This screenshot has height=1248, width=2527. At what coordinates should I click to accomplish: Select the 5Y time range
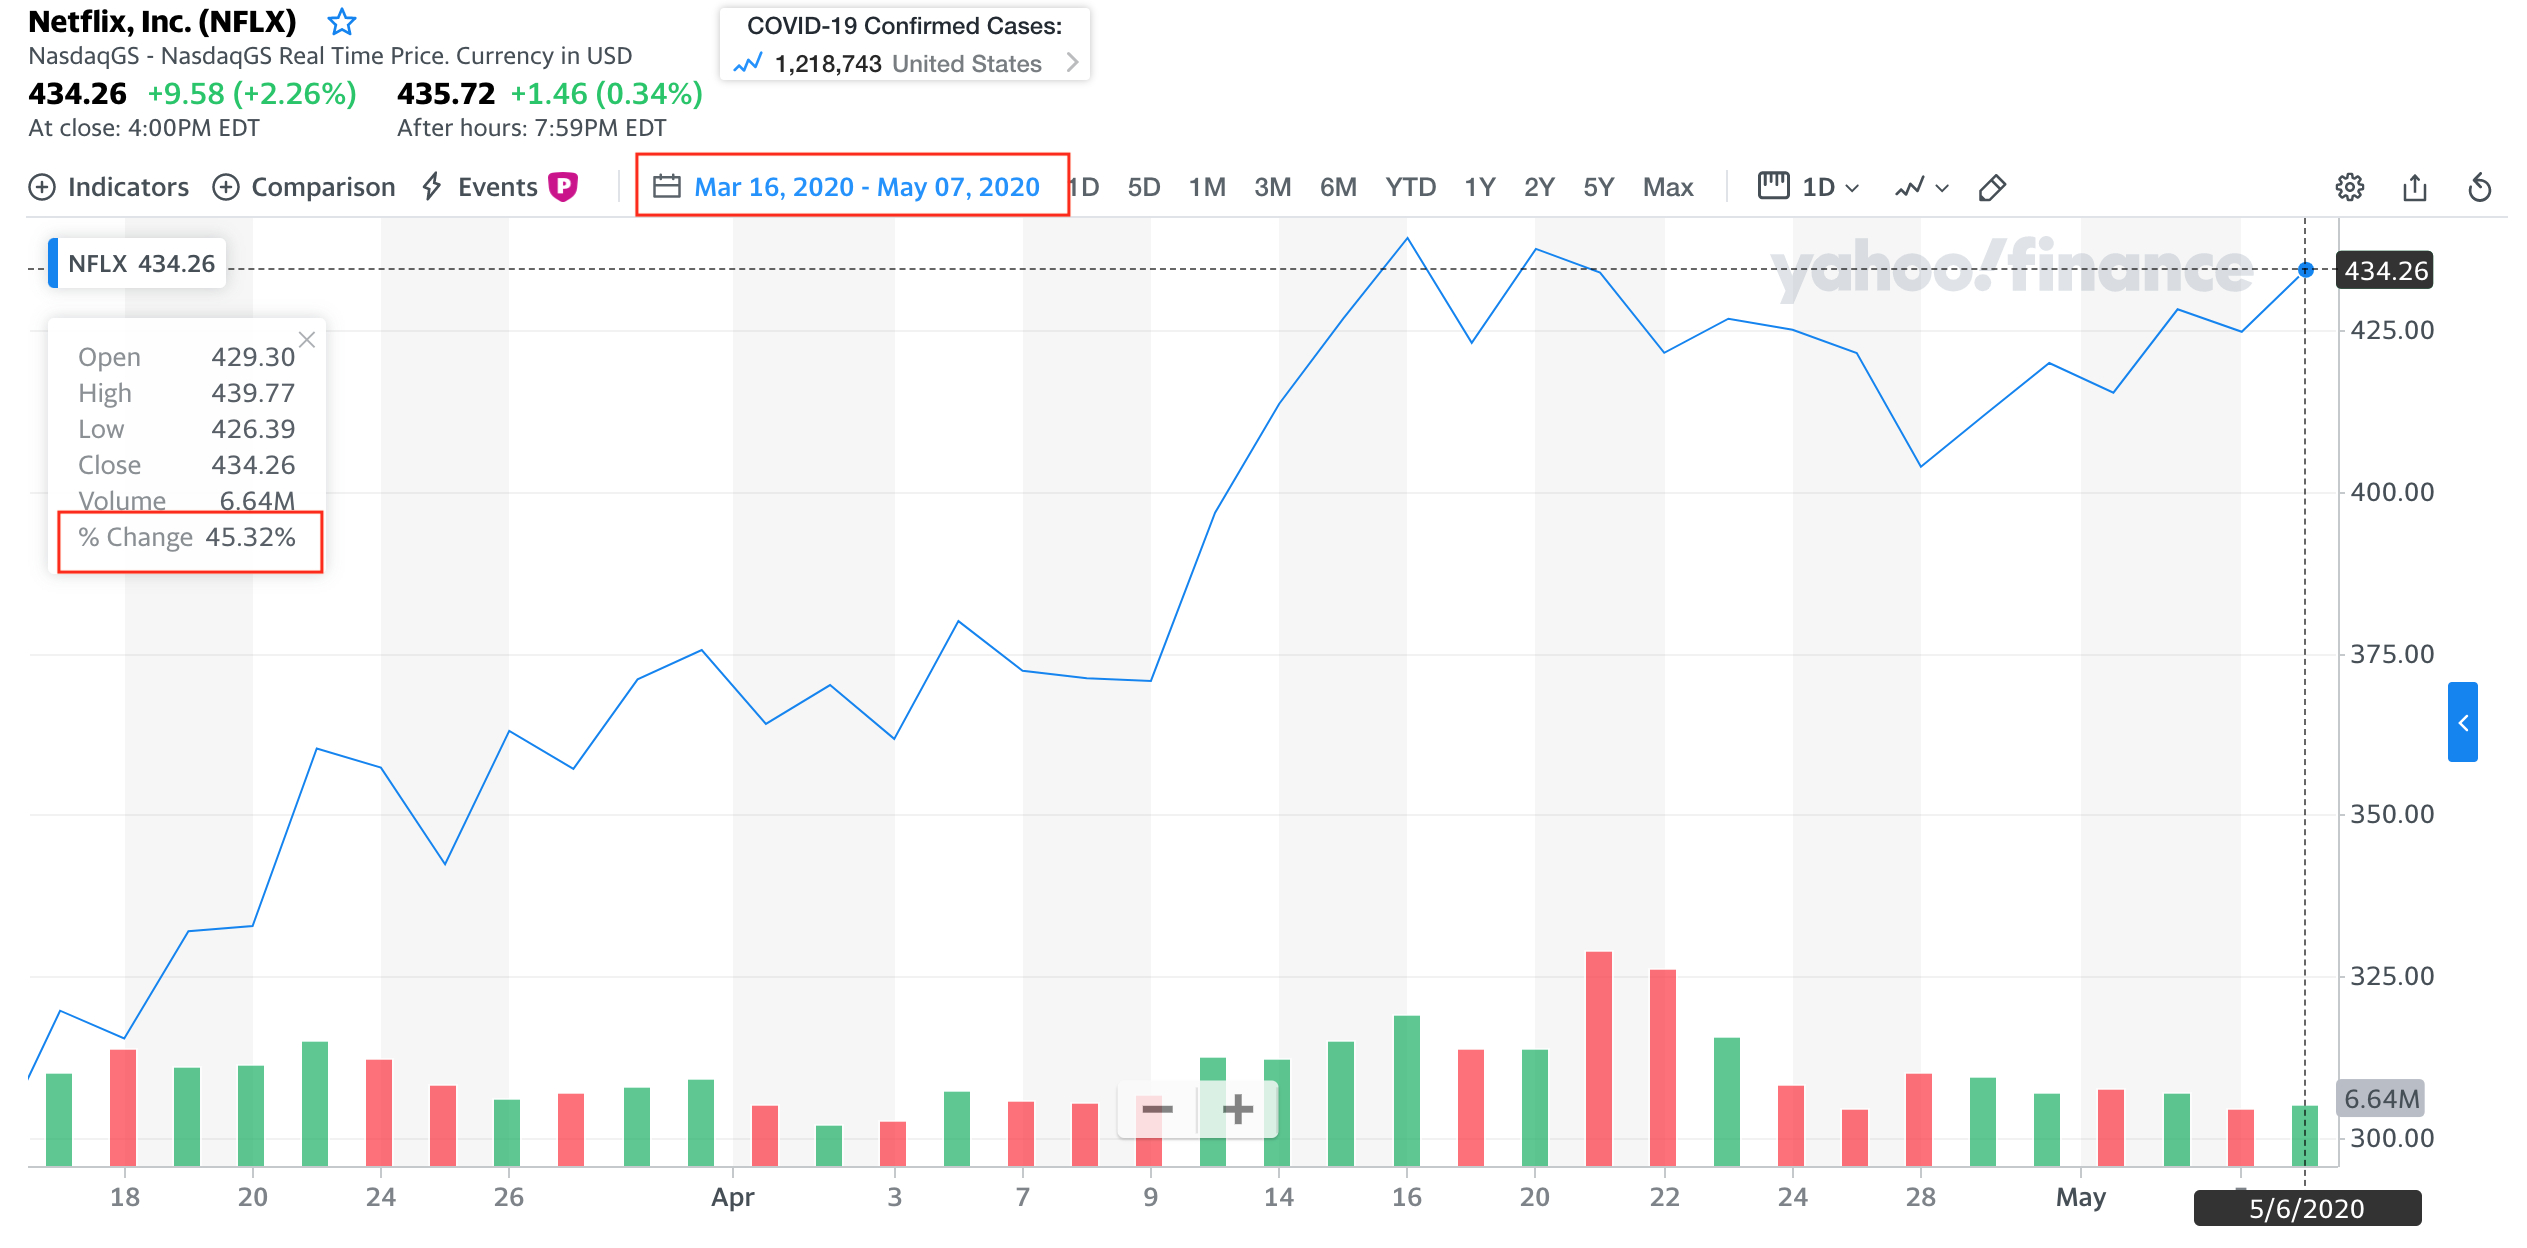[1598, 187]
